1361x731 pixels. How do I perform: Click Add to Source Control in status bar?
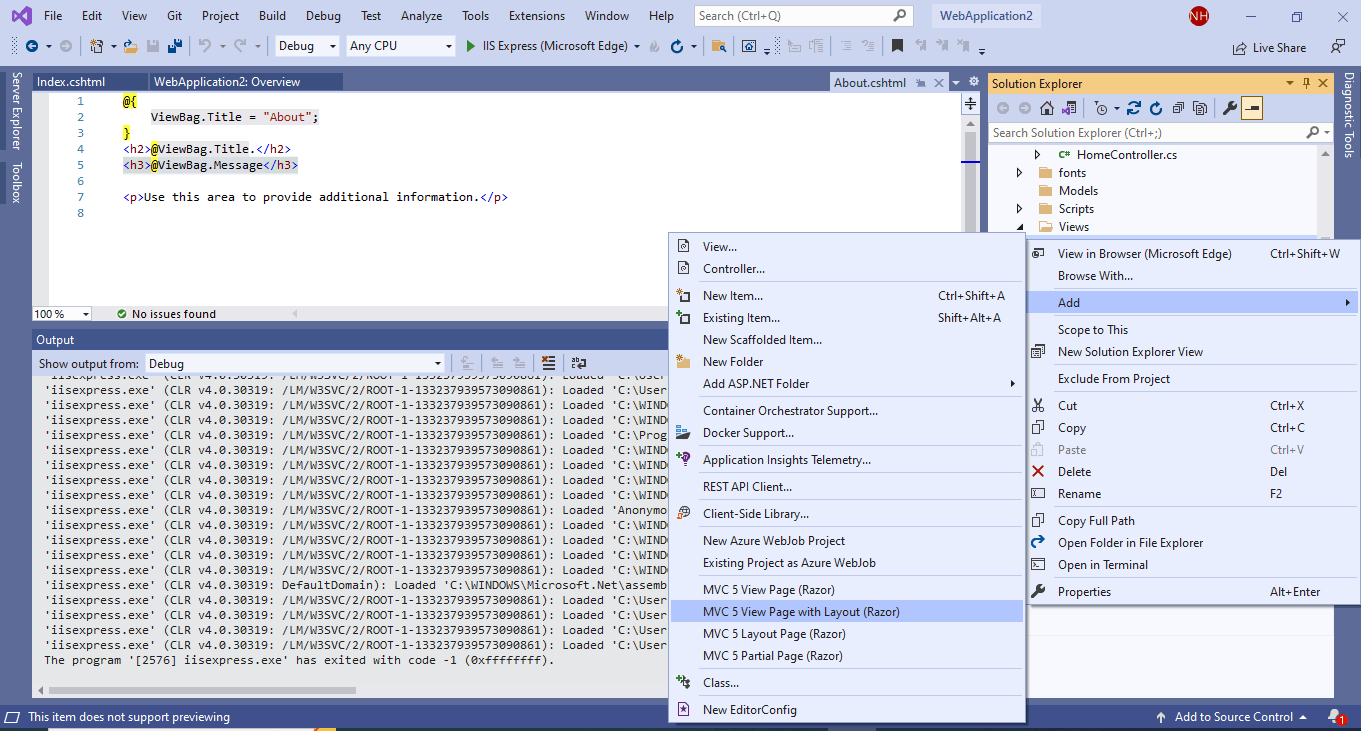[1233, 716]
